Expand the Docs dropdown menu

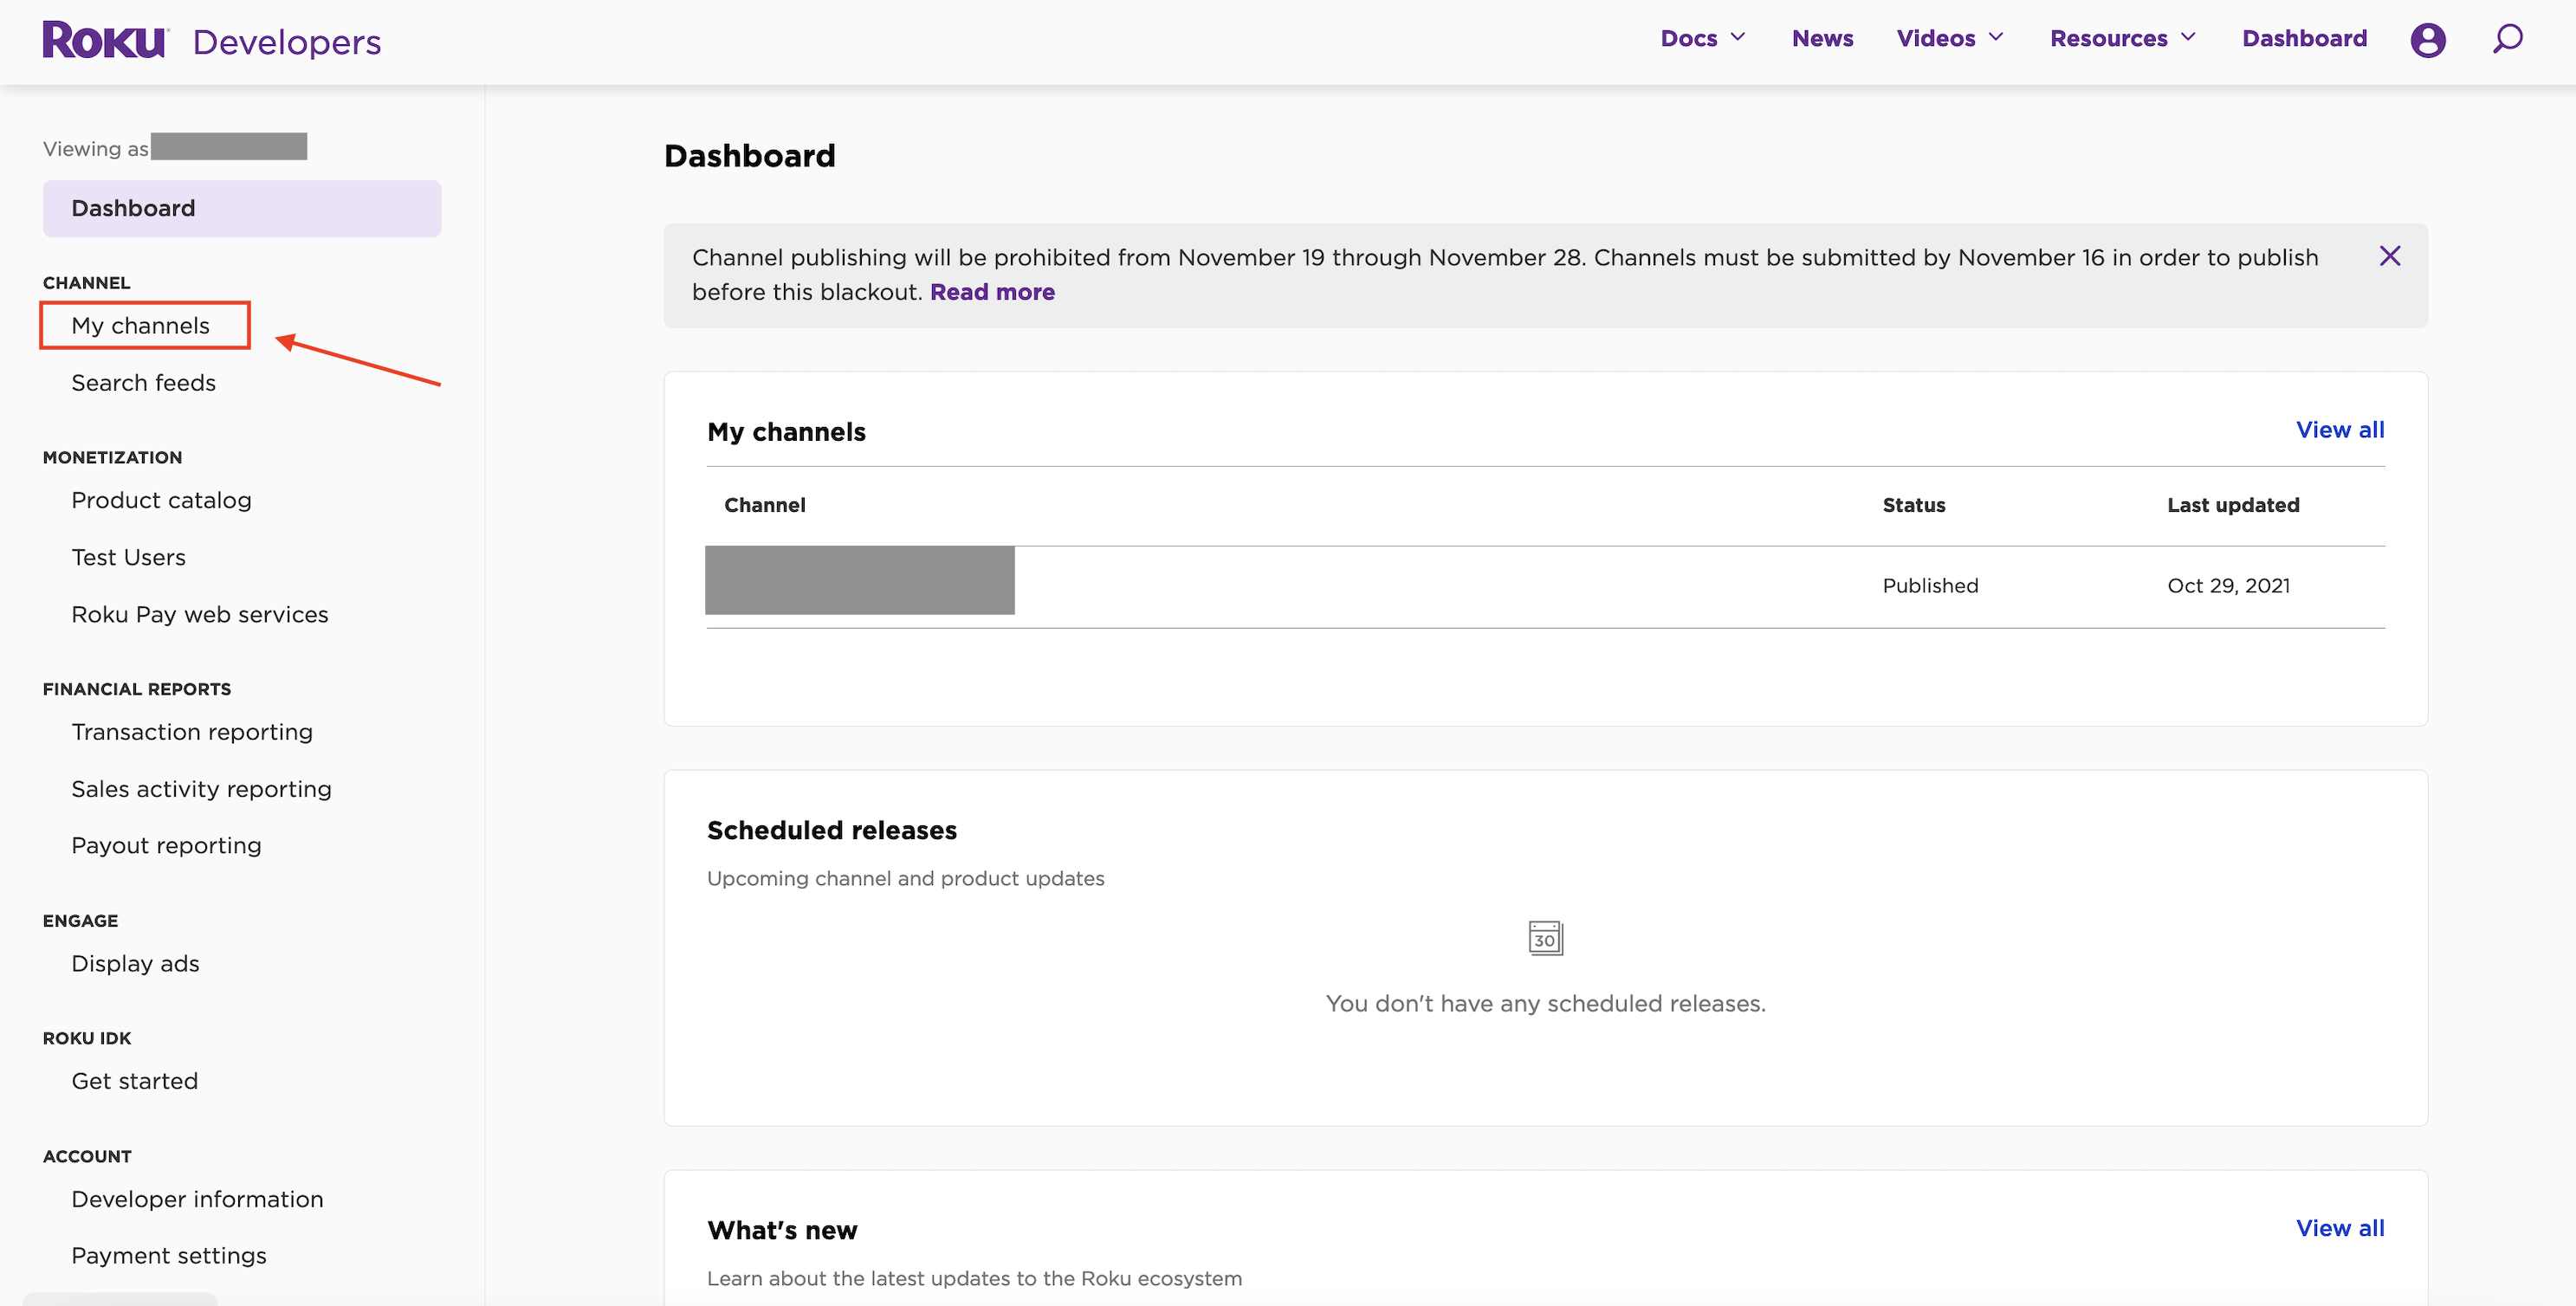[1702, 38]
